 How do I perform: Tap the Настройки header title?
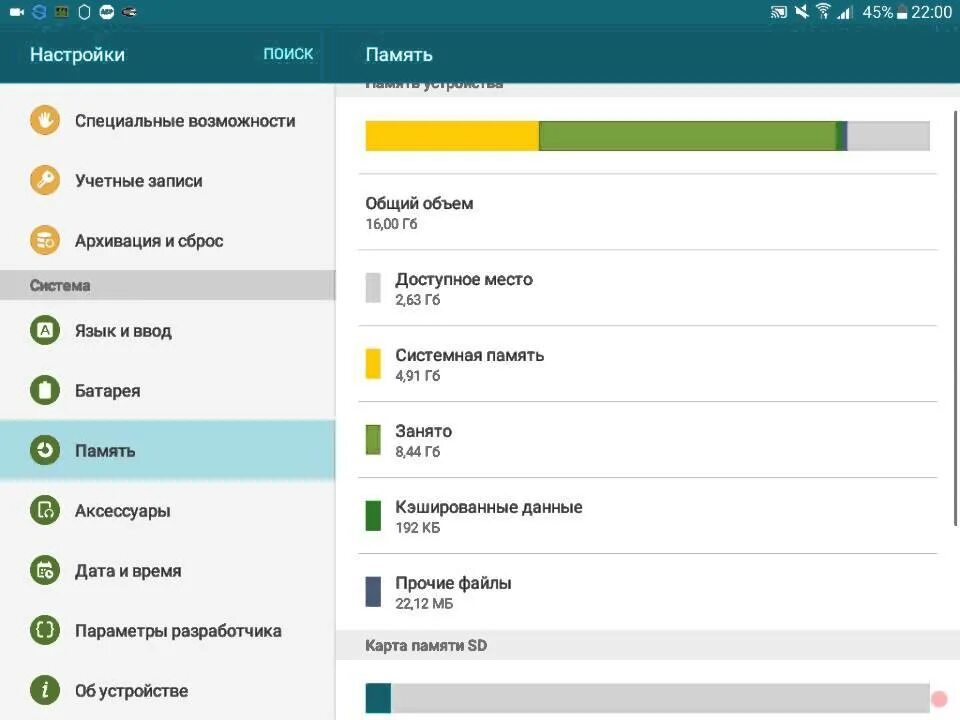coord(77,54)
